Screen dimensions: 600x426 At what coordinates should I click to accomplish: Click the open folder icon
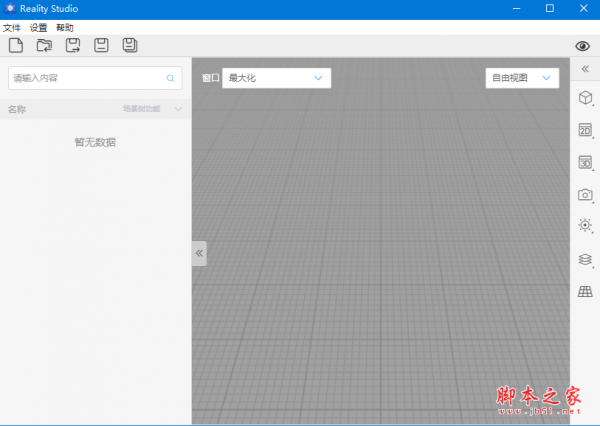(x=44, y=45)
